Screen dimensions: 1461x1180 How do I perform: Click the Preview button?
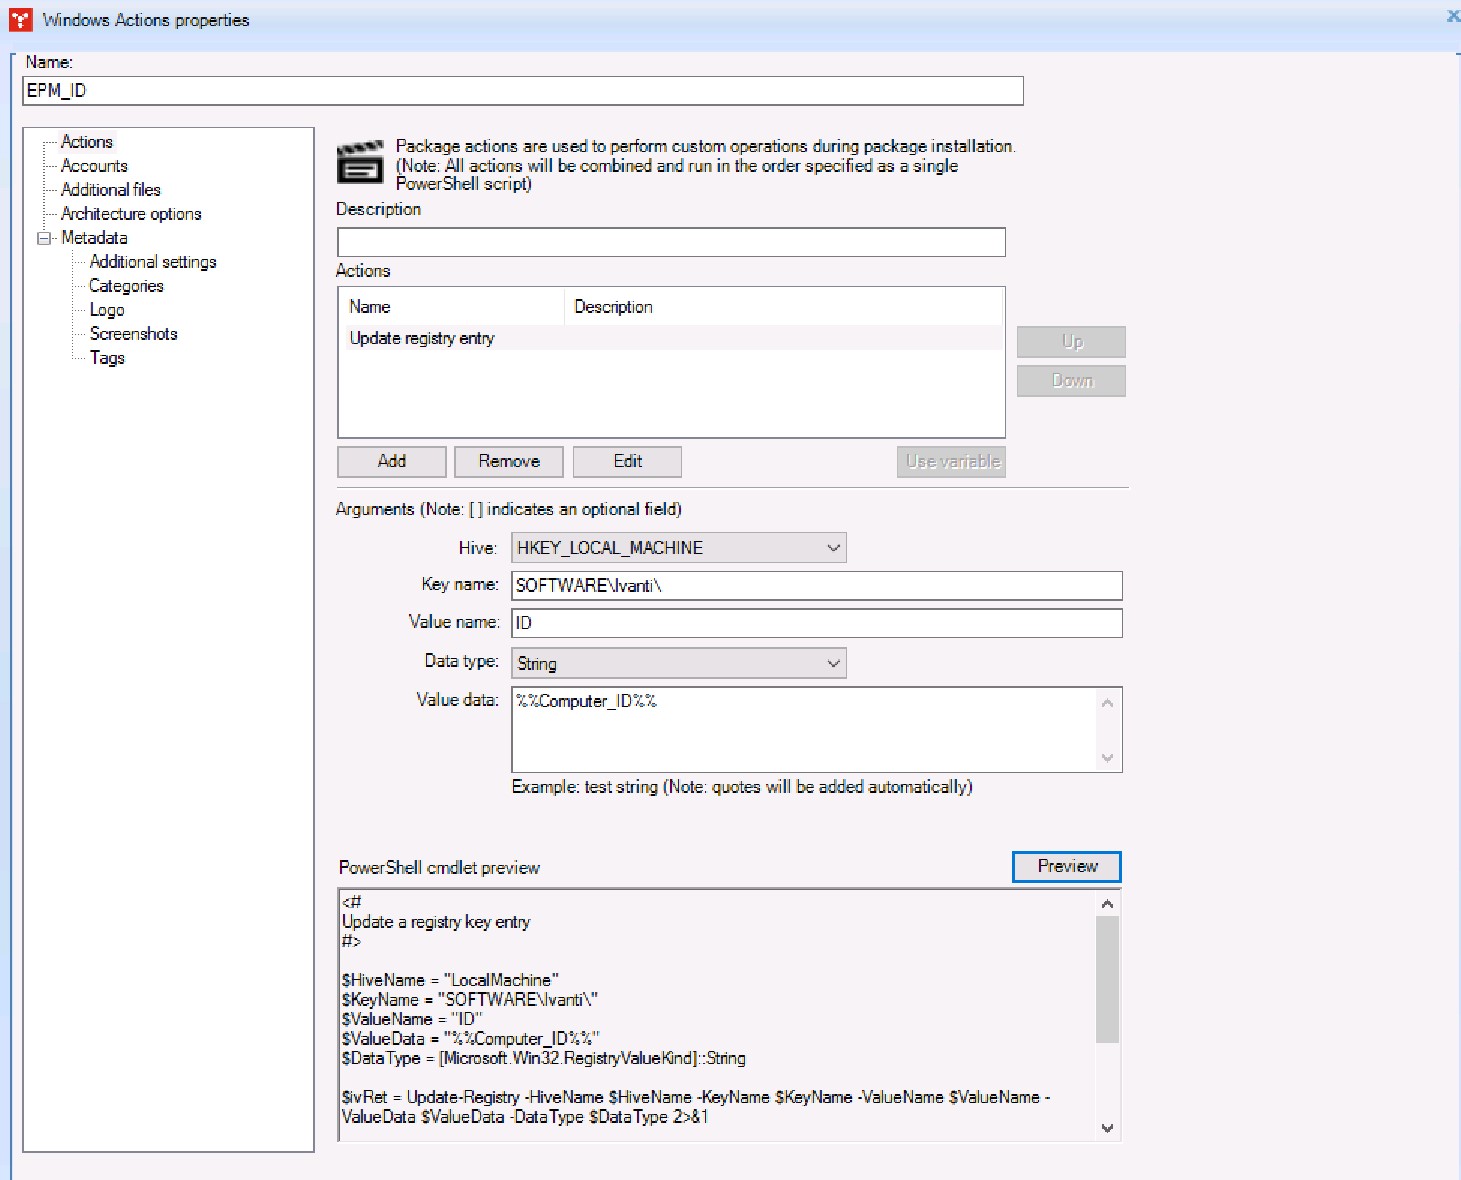tap(1066, 867)
